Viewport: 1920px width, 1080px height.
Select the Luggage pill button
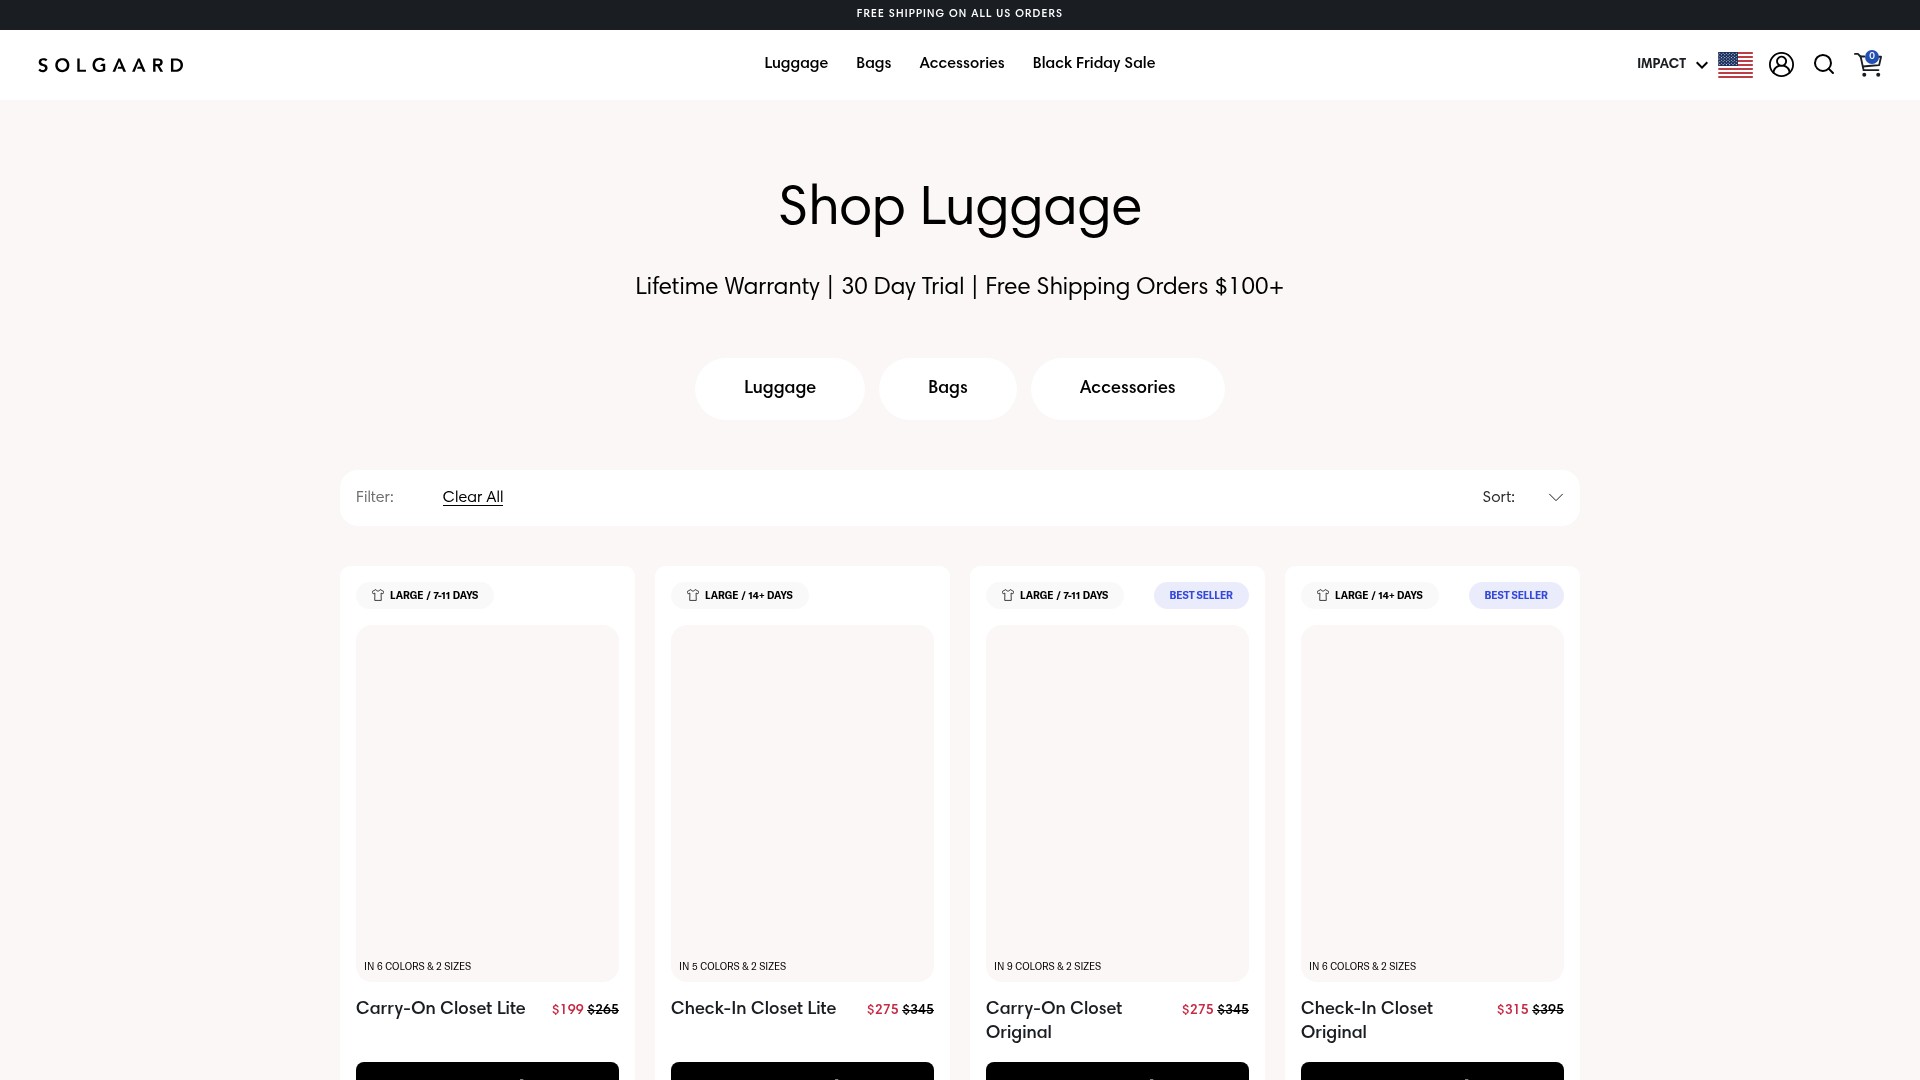click(x=780, y=388)
